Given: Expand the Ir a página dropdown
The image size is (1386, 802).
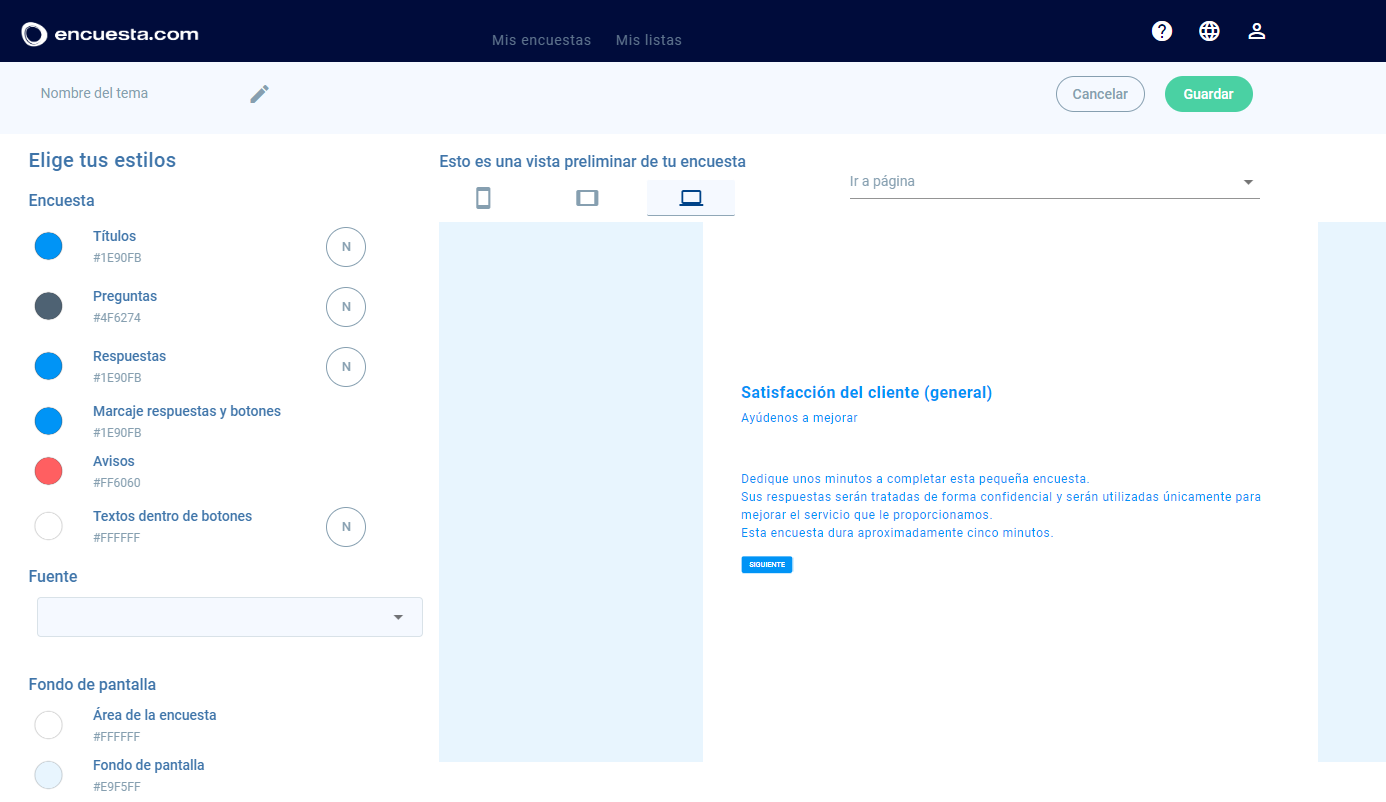Looking at the screenshot, I should point(1054,182).
